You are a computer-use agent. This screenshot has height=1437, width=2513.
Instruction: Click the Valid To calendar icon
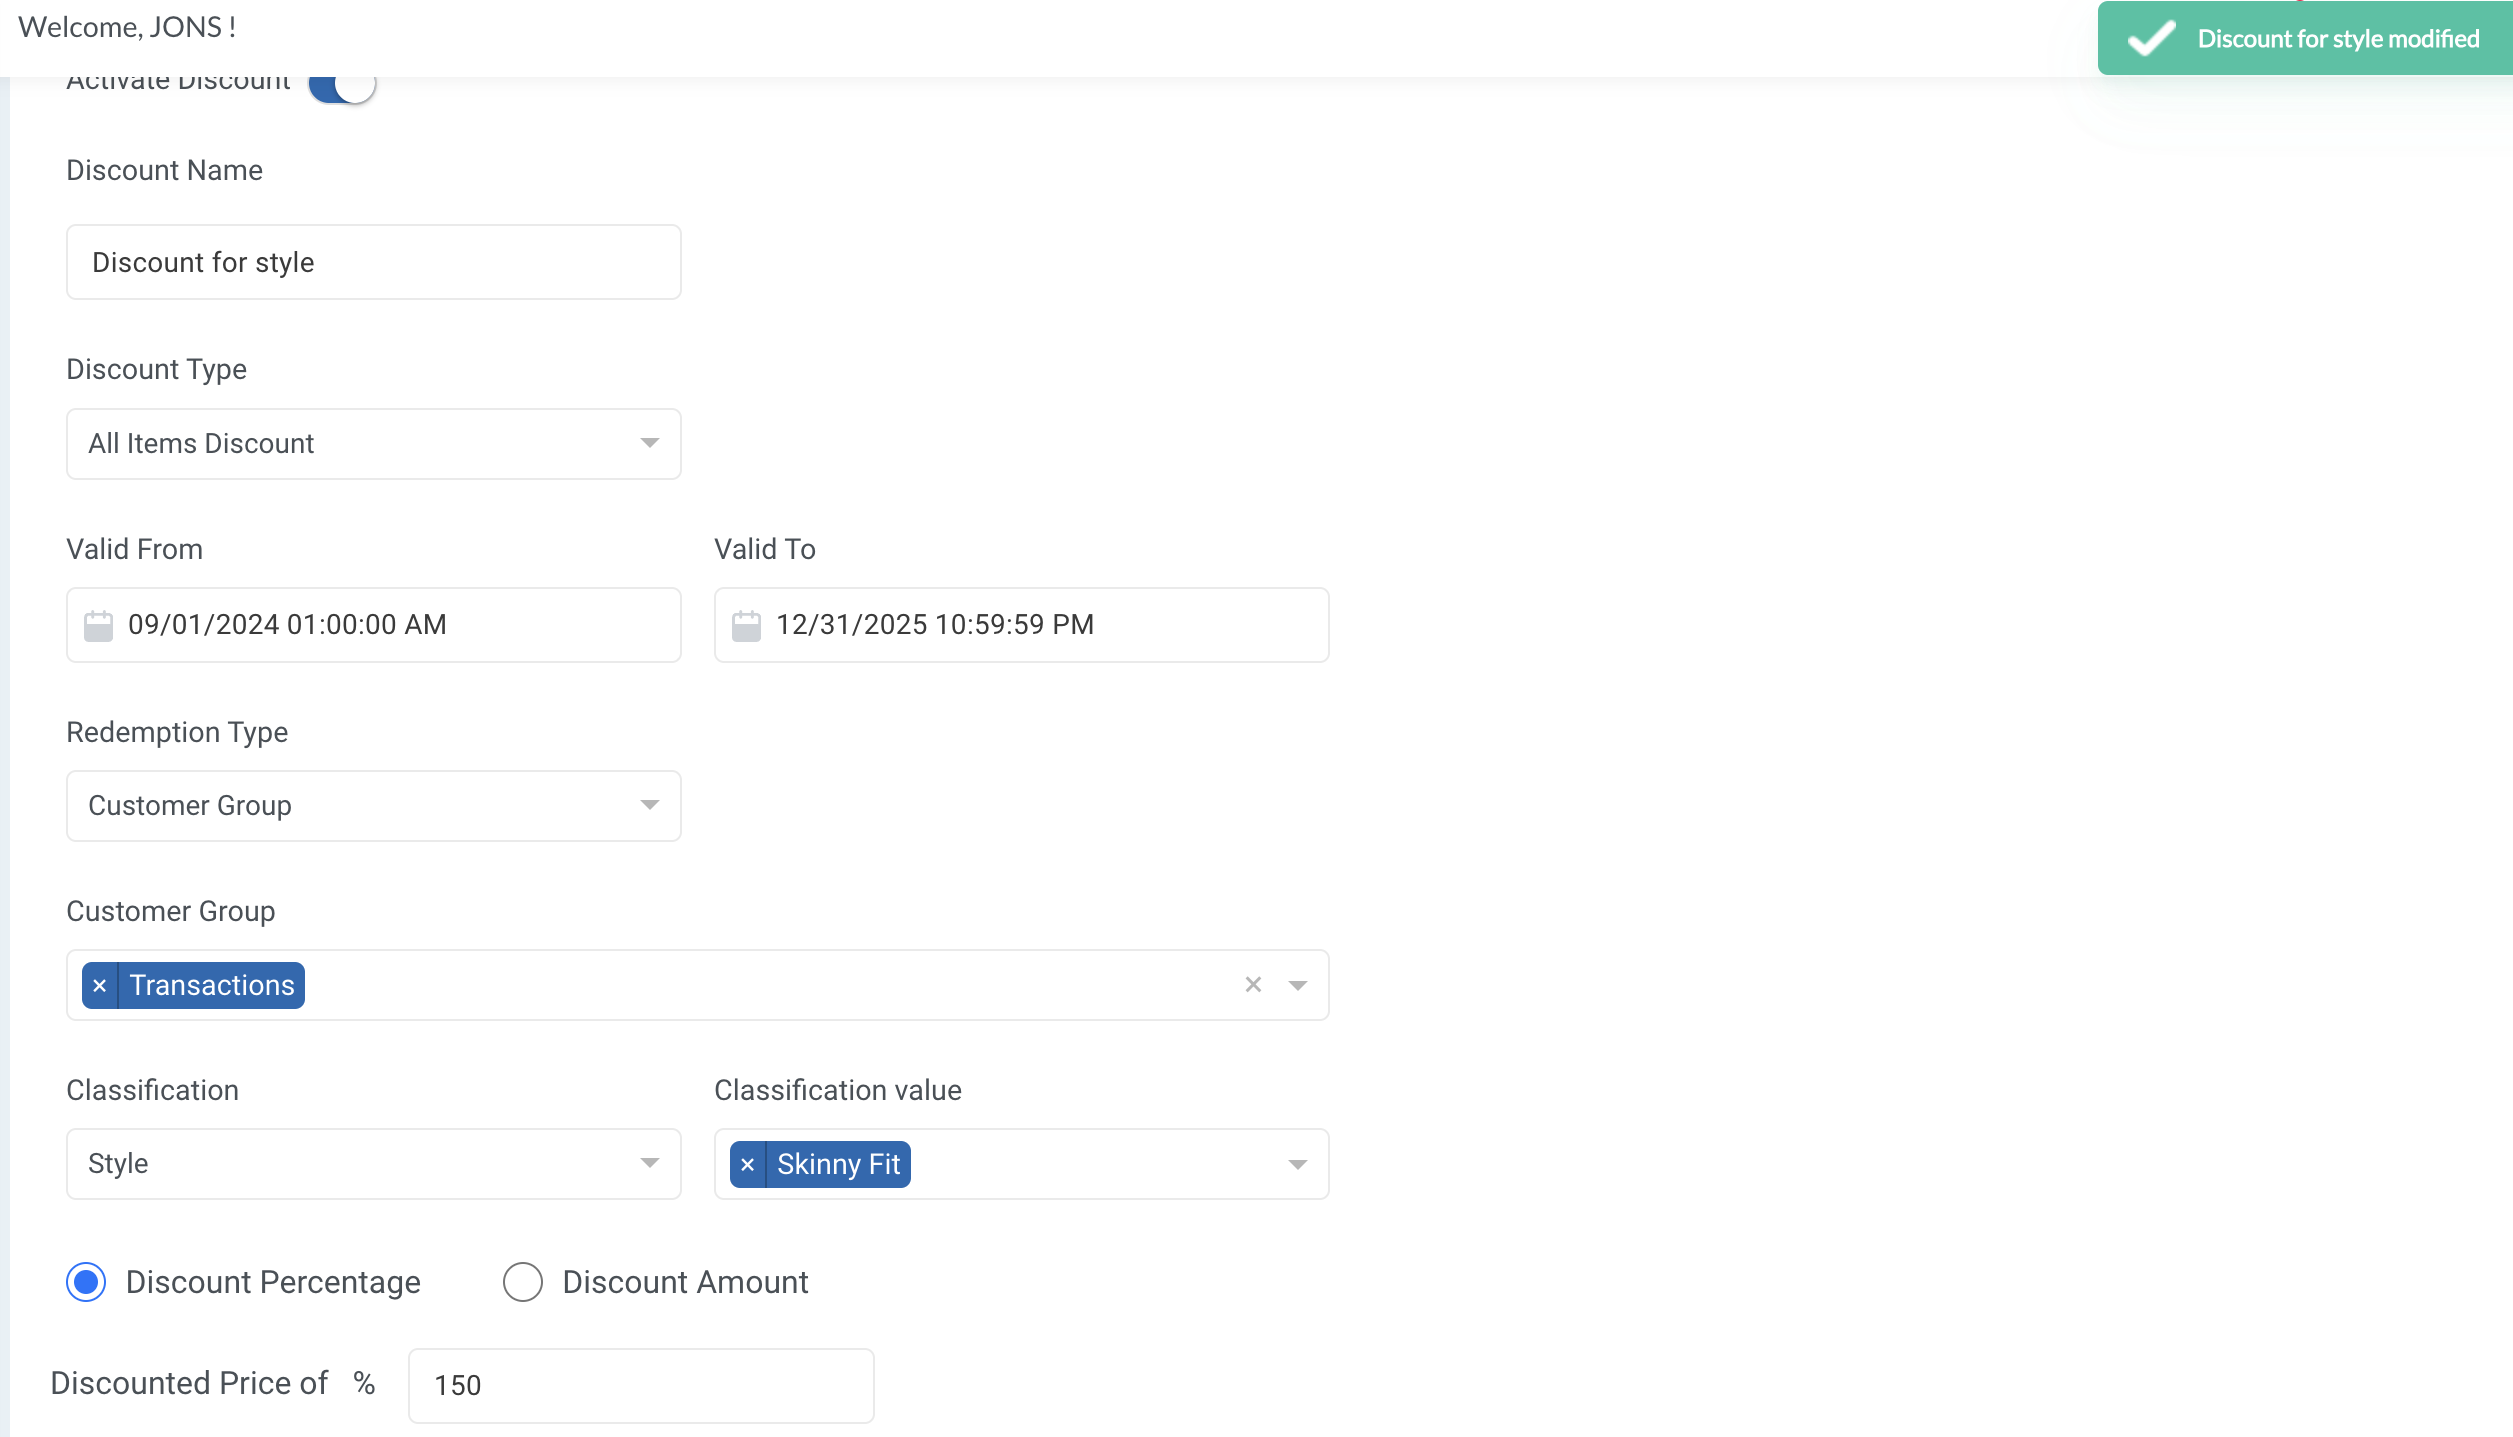pyautogui.click(x=746, y=626)
